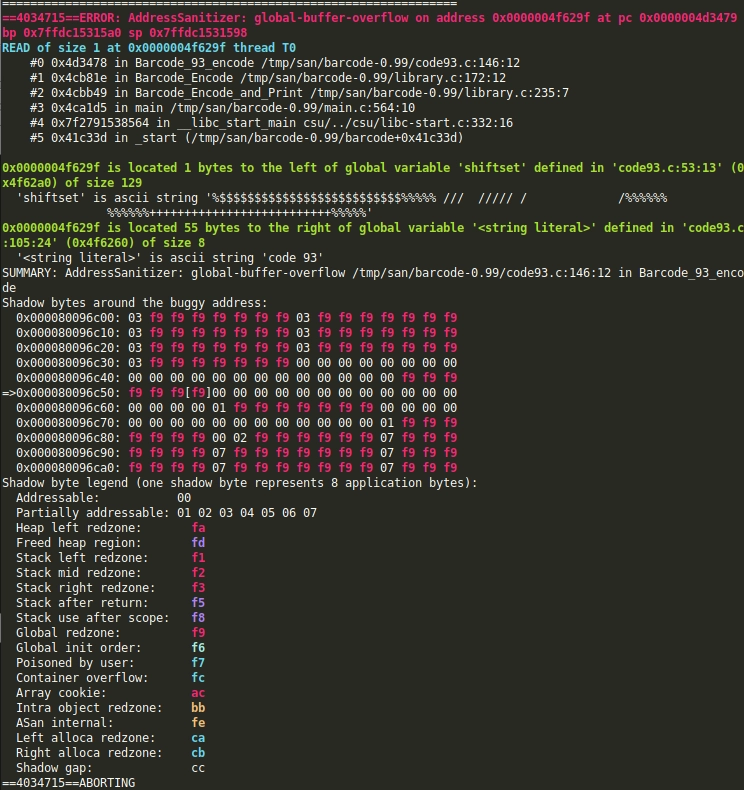
Task: Click "55 bytes to the right" green line
Action: tap(372, 235)
